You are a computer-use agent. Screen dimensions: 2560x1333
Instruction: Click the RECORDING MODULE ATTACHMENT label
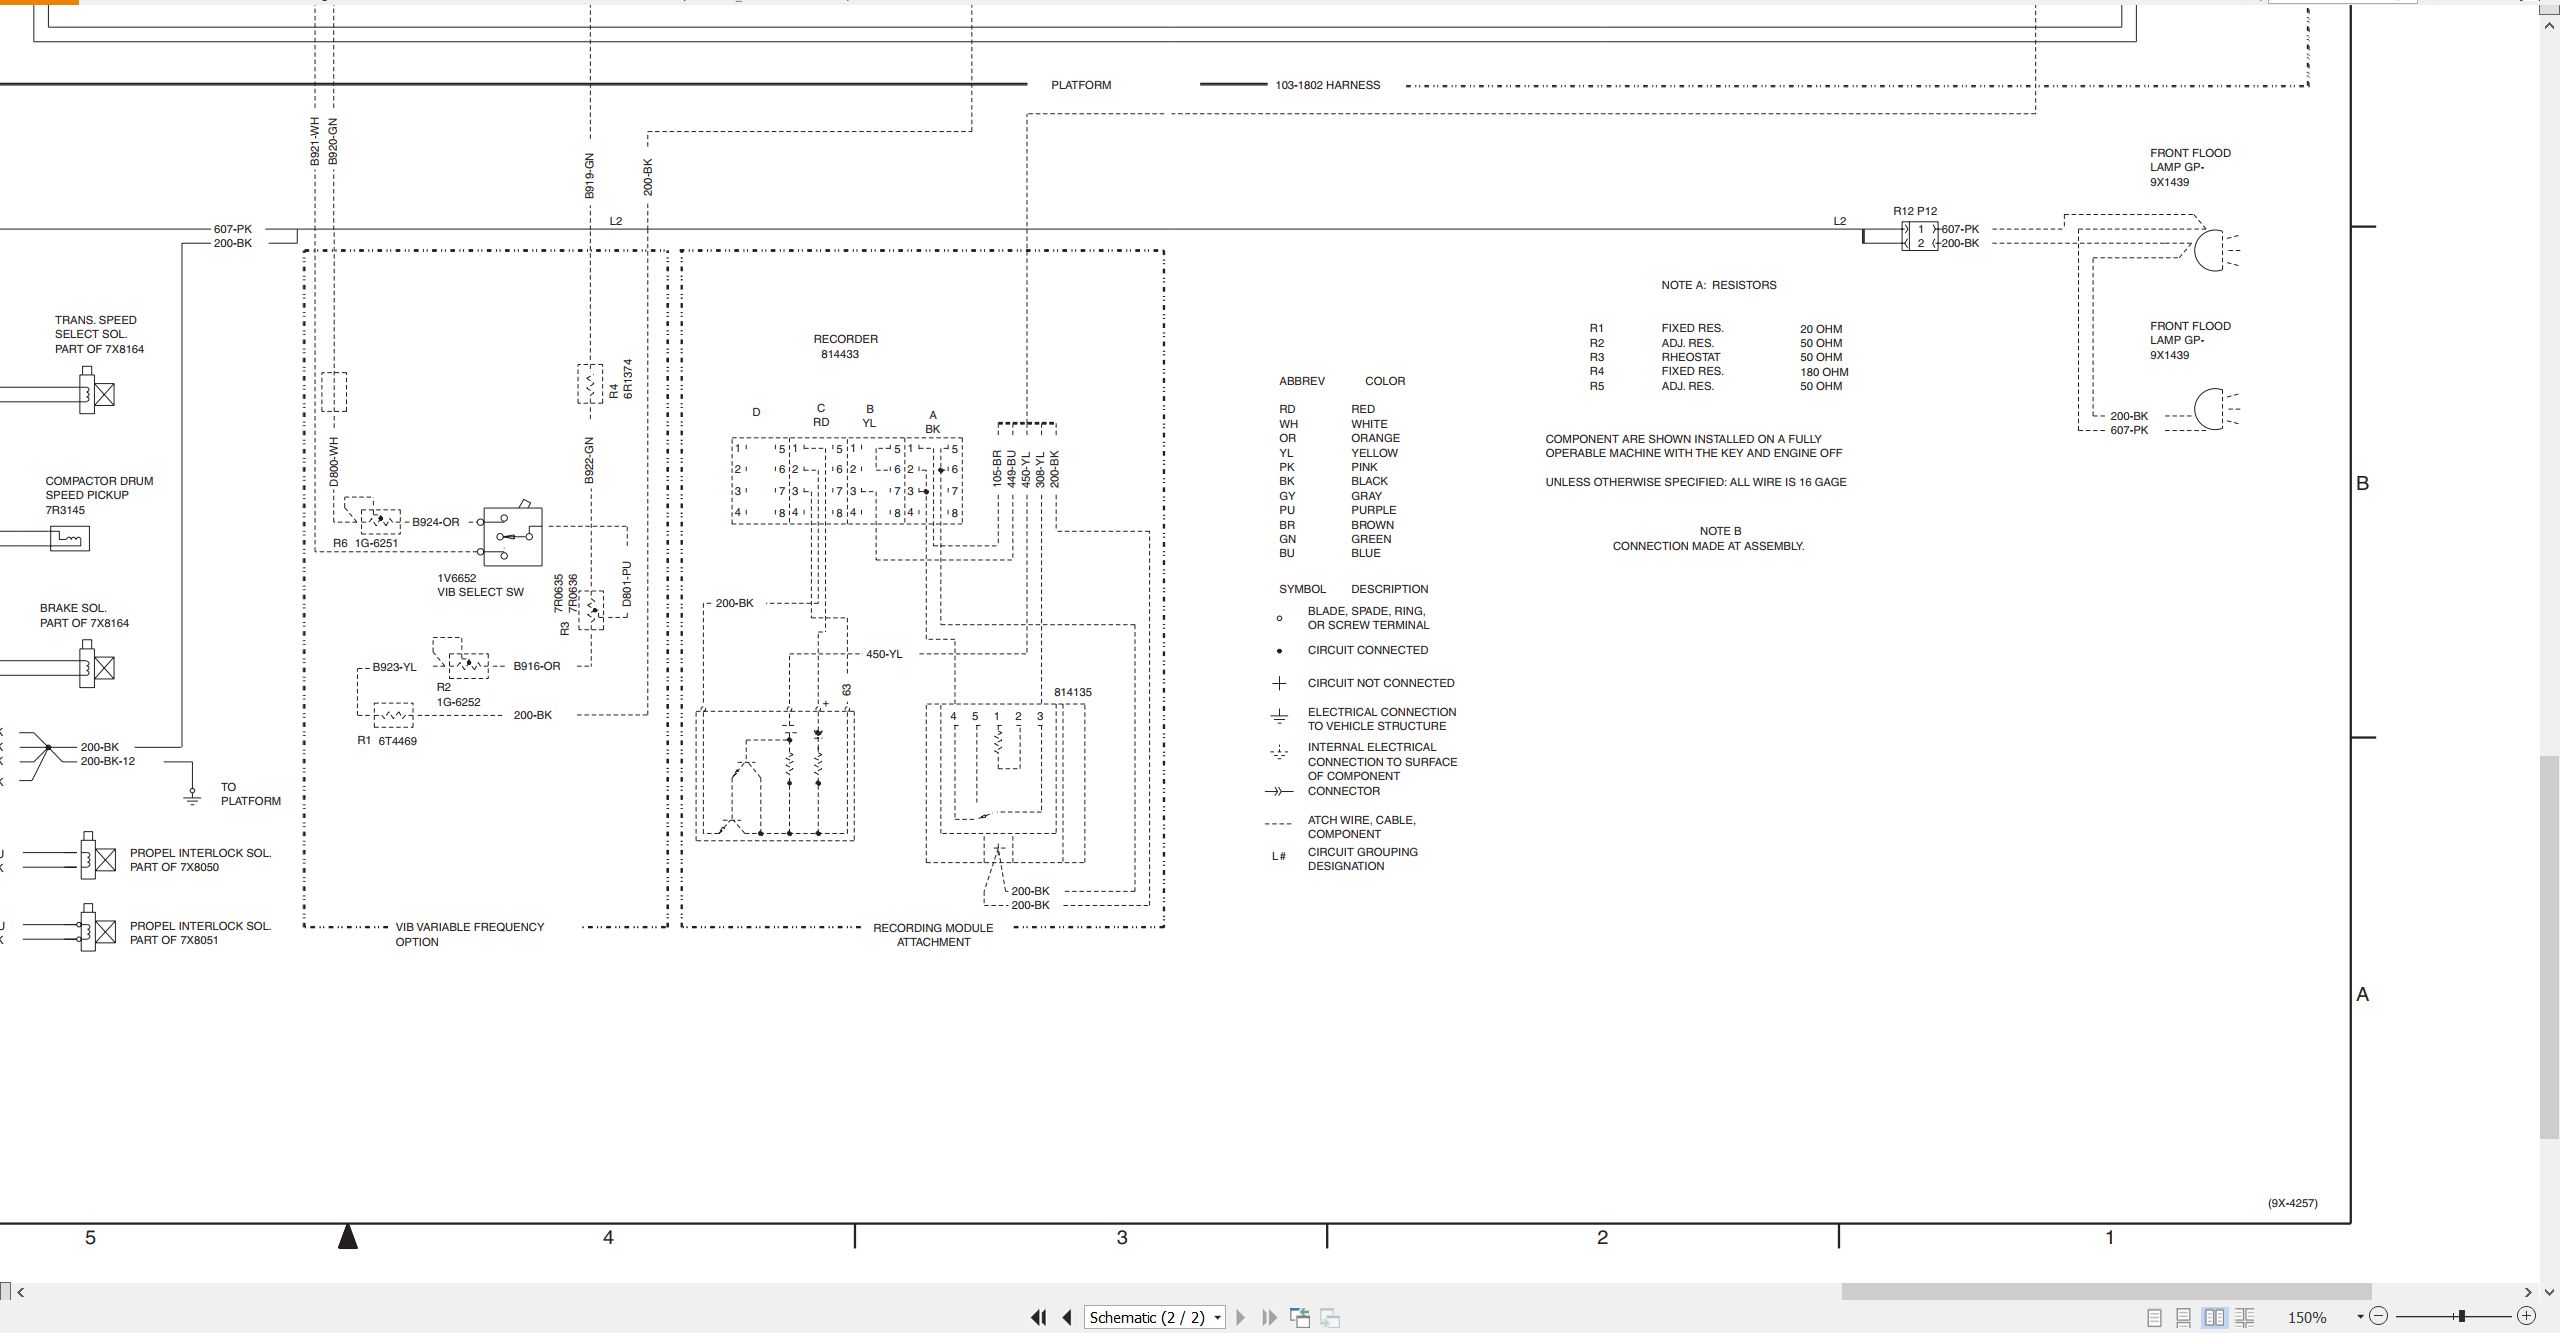click(933, 935)
